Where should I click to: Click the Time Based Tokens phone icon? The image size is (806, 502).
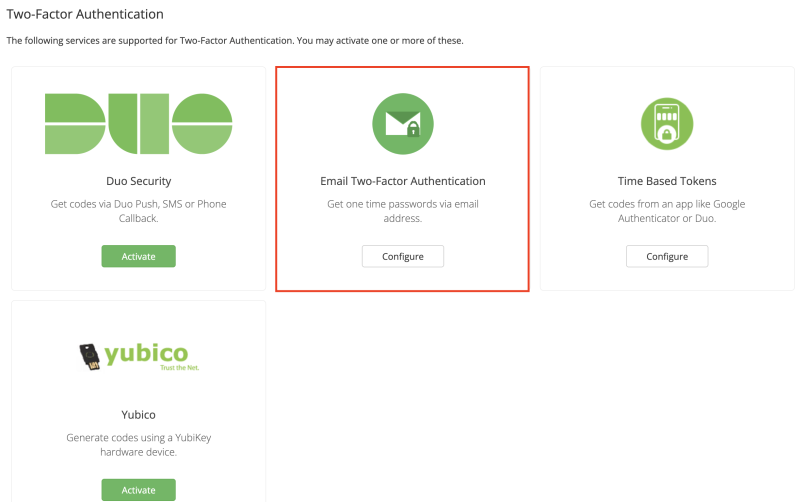coord(667,124)
